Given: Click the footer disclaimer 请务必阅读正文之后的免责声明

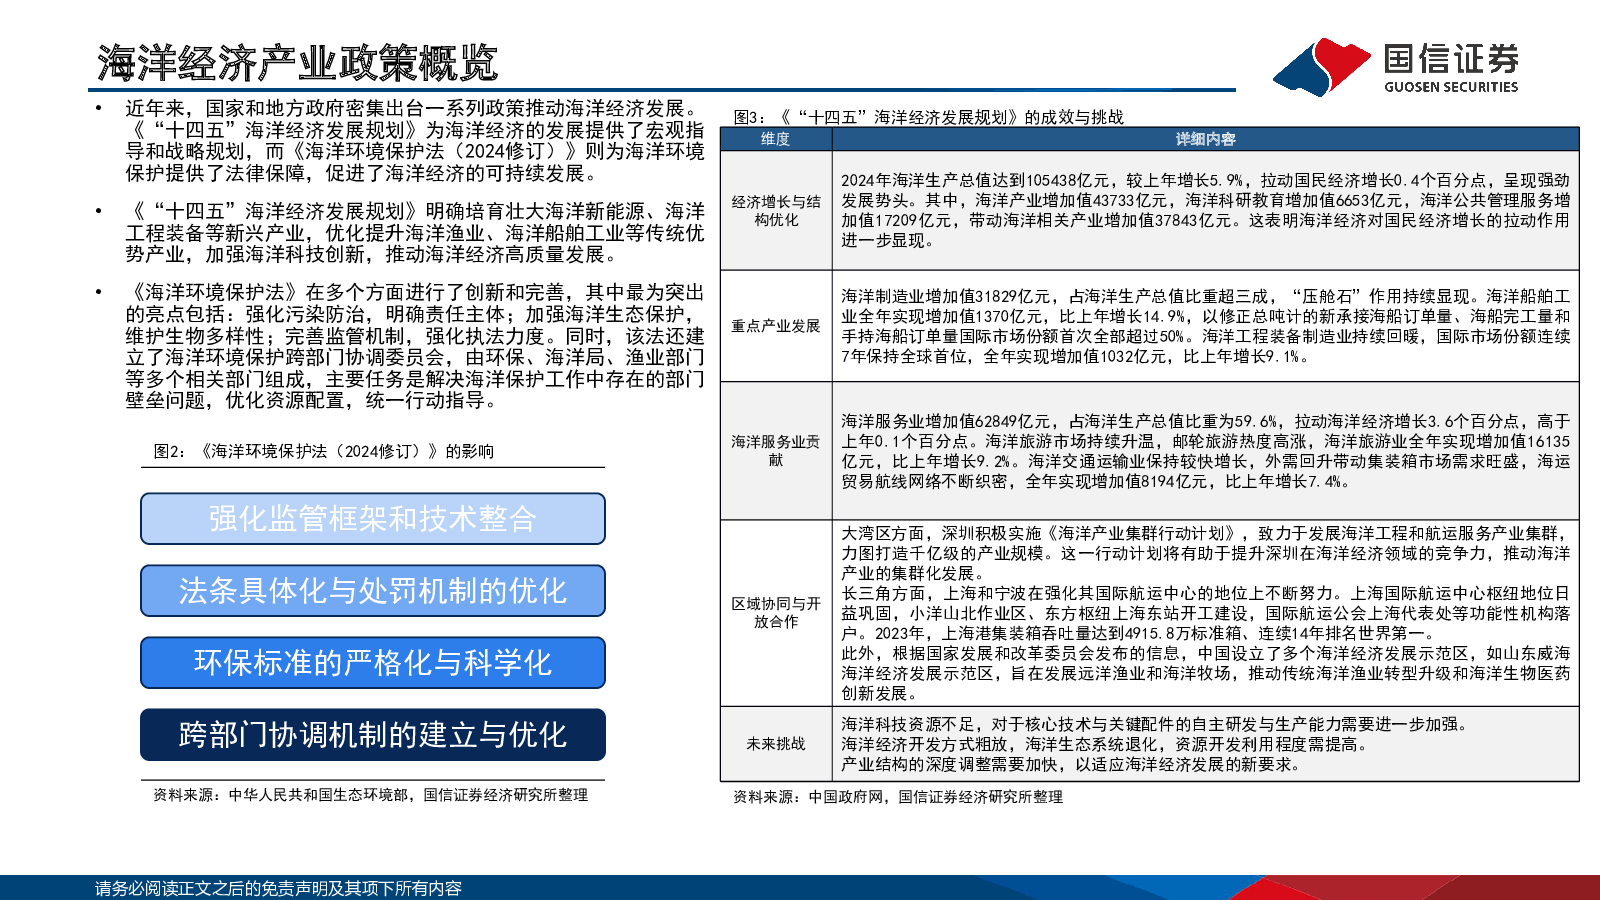Looking at the screenshot, I should (278, 888).
